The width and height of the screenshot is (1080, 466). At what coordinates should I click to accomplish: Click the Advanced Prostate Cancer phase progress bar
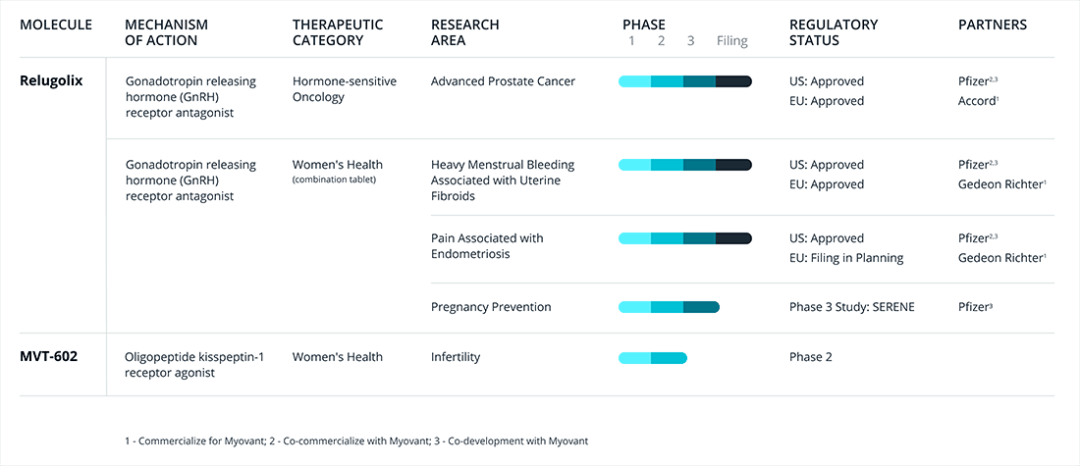tap(685, 81)
